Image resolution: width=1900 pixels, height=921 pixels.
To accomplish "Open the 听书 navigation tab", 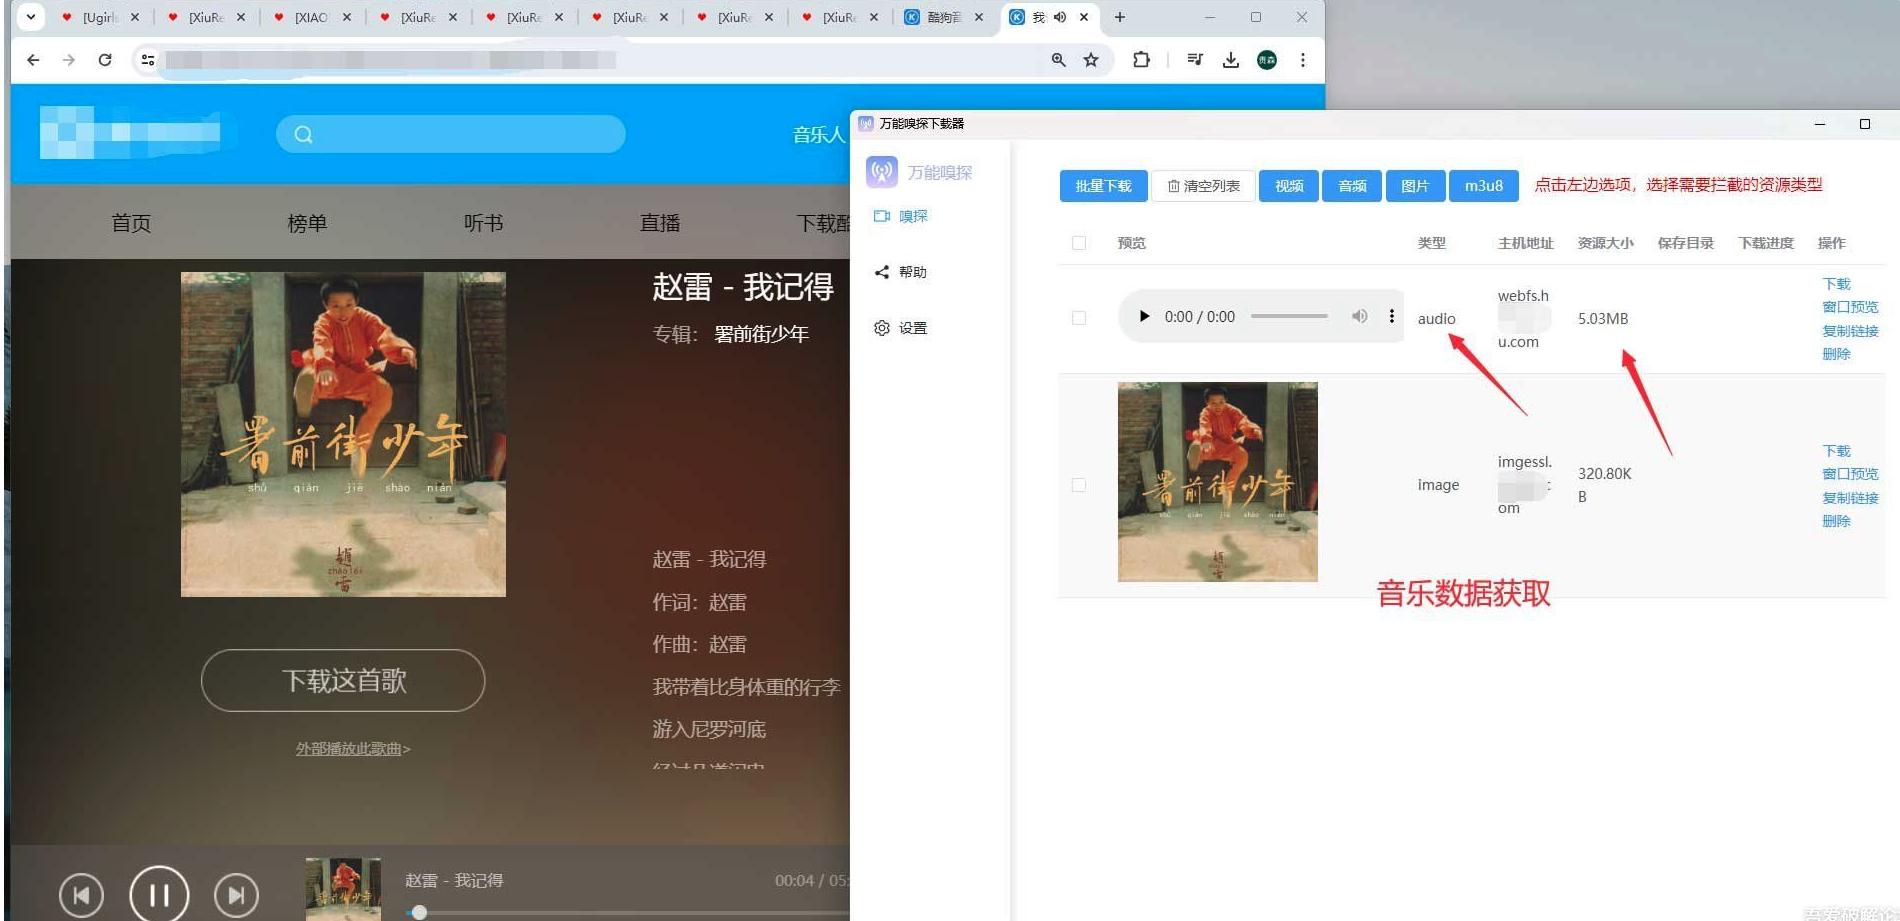I will pos(483,223).
